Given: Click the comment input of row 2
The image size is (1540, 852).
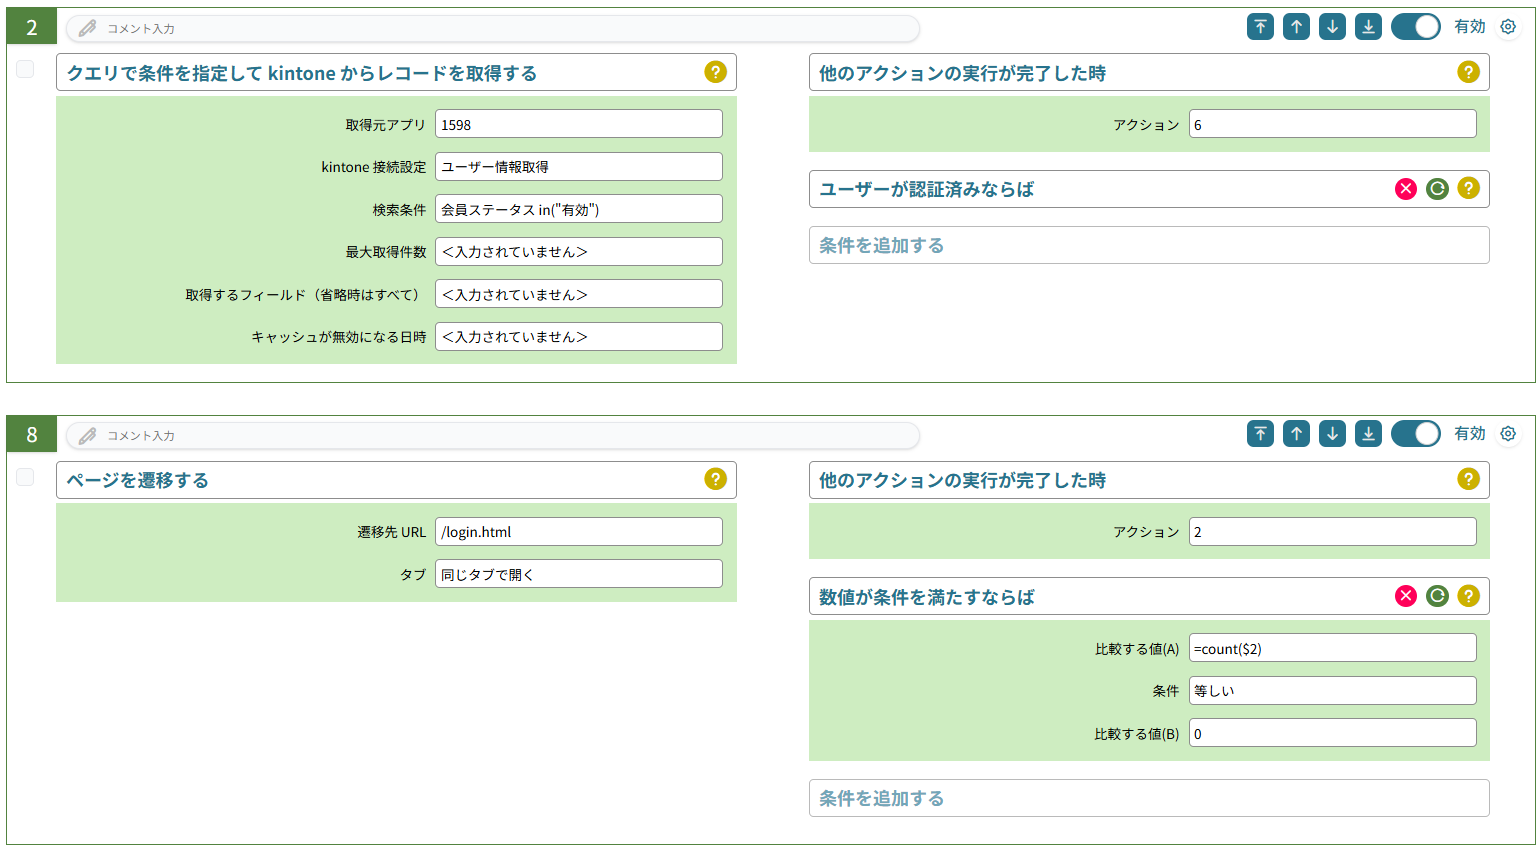Looking at the screenshot, I should (492, 28).
